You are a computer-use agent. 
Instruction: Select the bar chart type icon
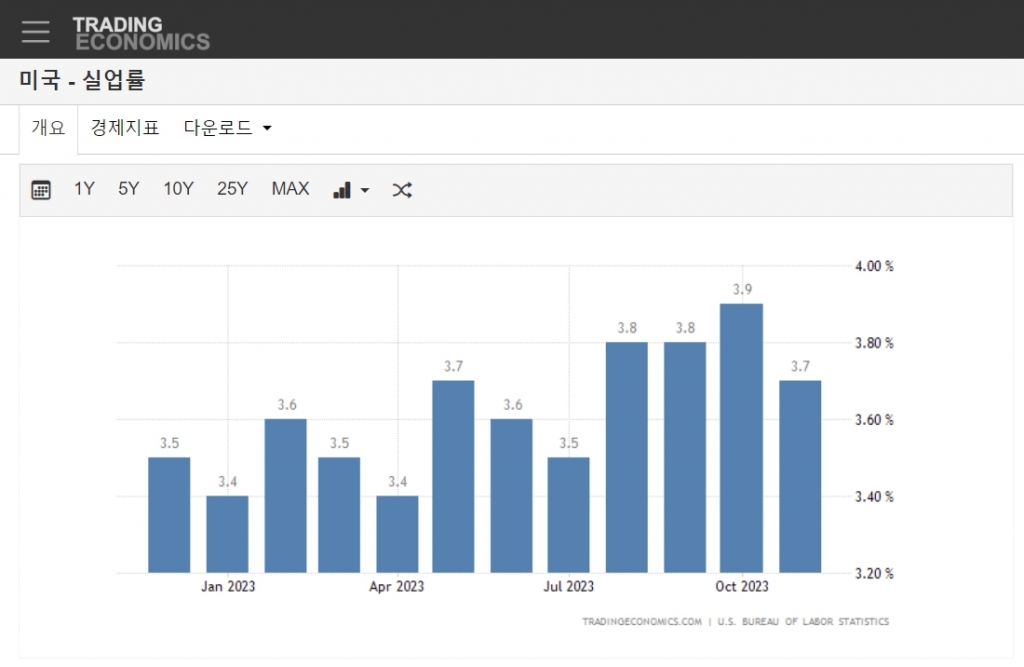click(342, 190)
